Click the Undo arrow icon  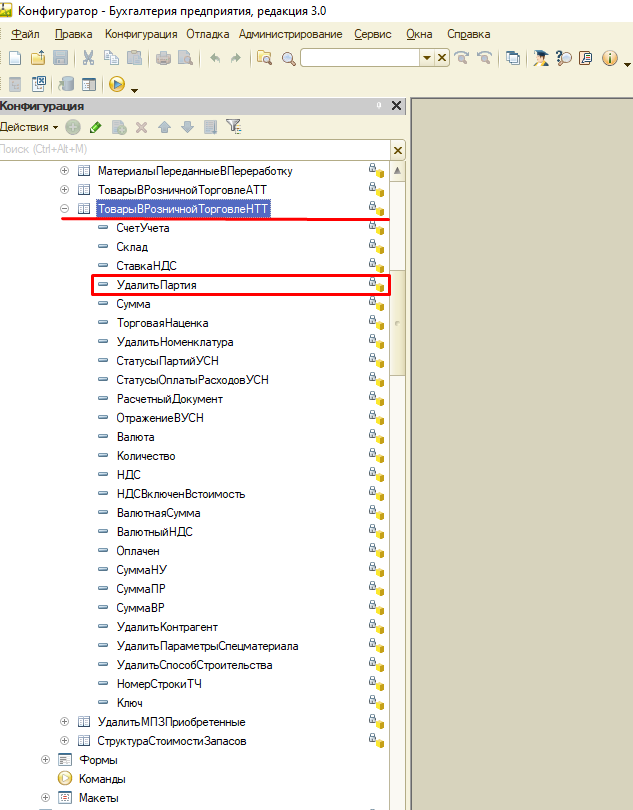[215, 58]
